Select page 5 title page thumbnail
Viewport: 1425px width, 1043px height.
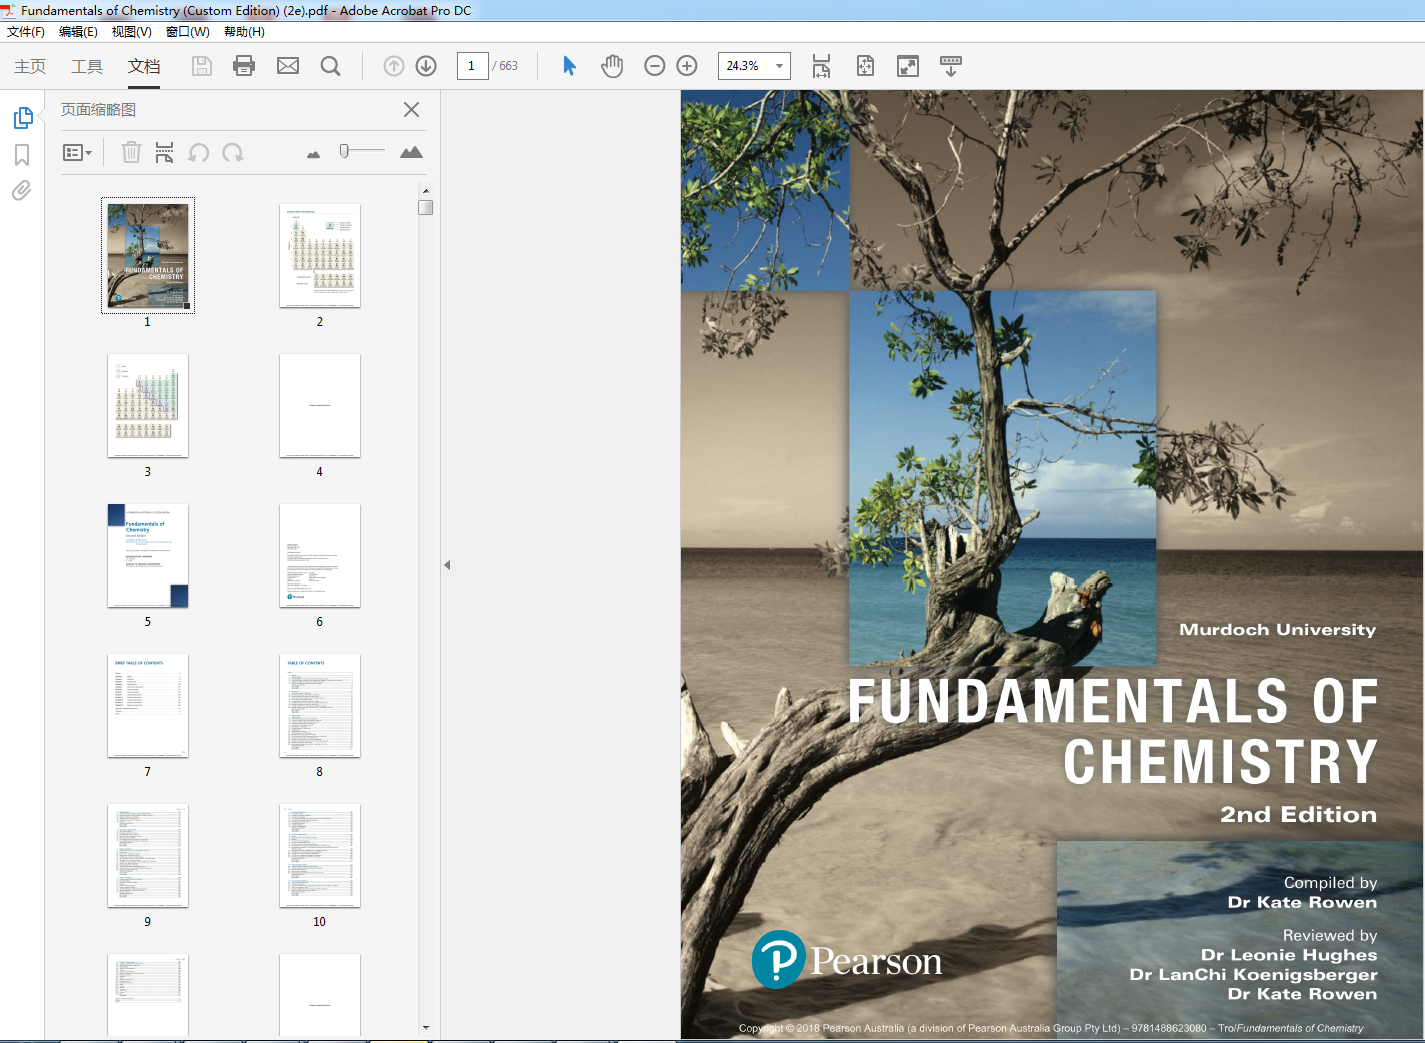[148, 556]
